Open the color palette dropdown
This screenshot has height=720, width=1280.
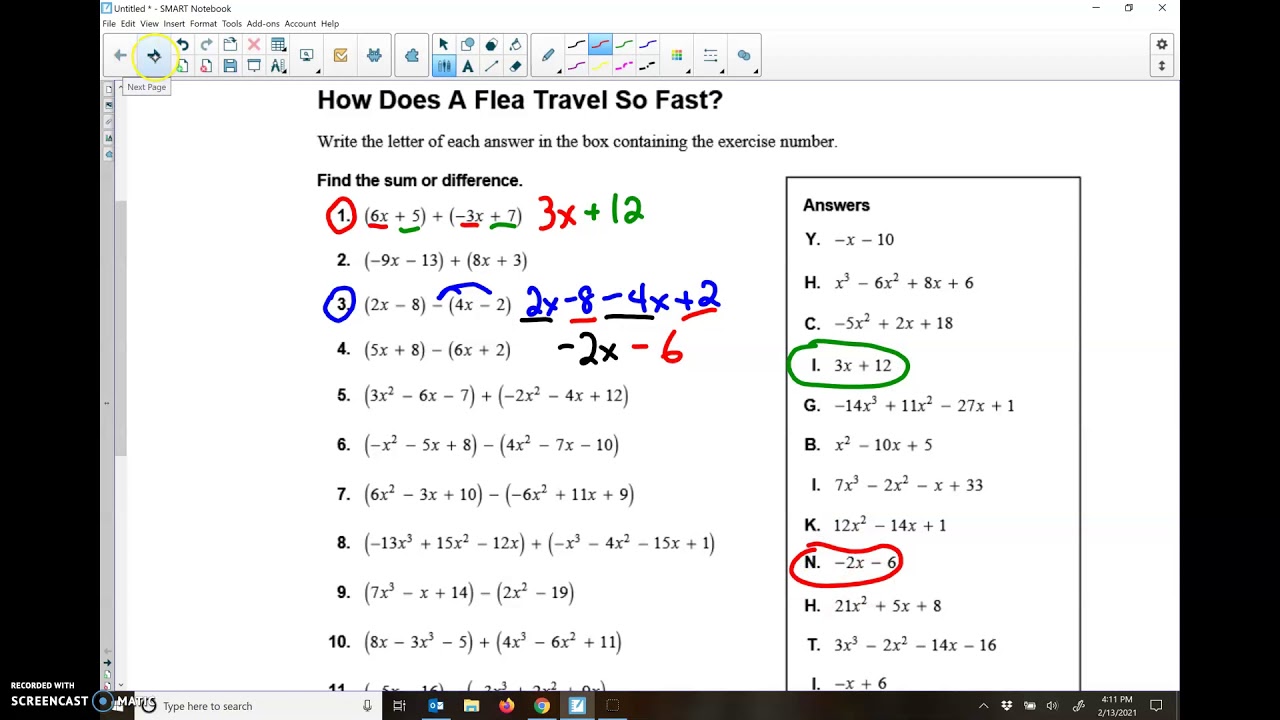click(x=677, y=56)
